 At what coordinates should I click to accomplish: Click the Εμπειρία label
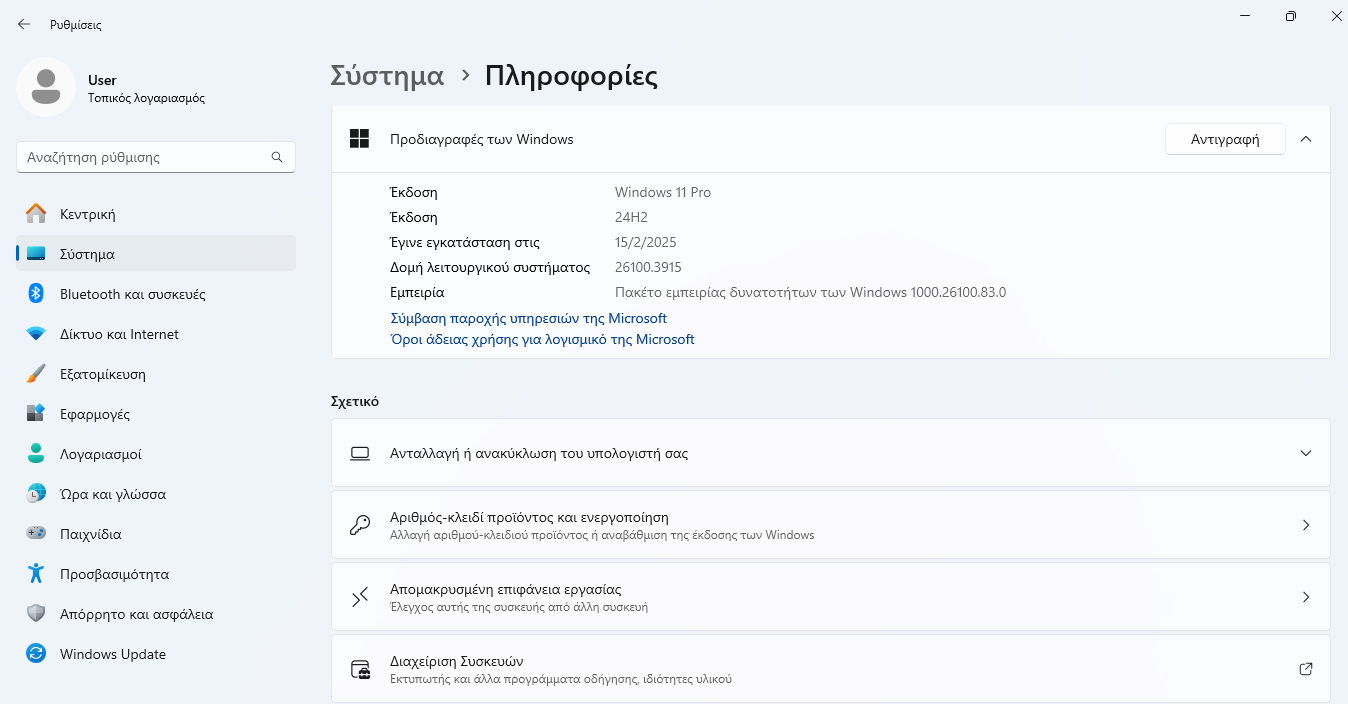pyautogui.click(x=417, y=292)
